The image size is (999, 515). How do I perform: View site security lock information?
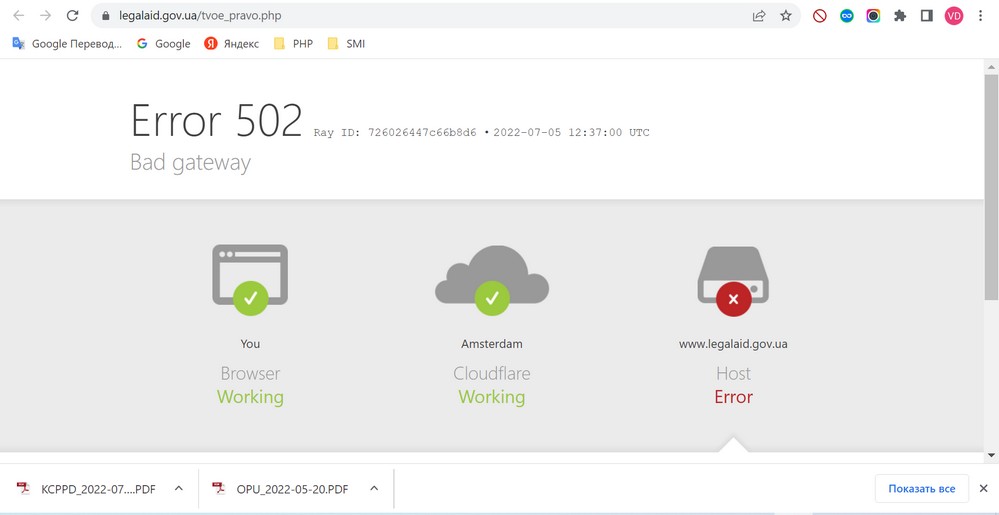106,16
